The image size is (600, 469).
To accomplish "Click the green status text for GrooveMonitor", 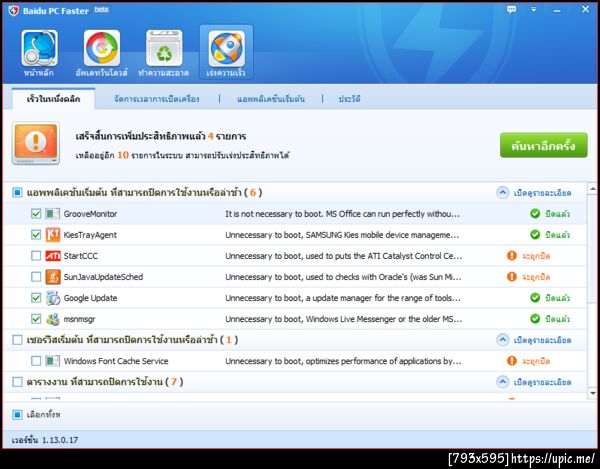I will click(x=558, y=213).
